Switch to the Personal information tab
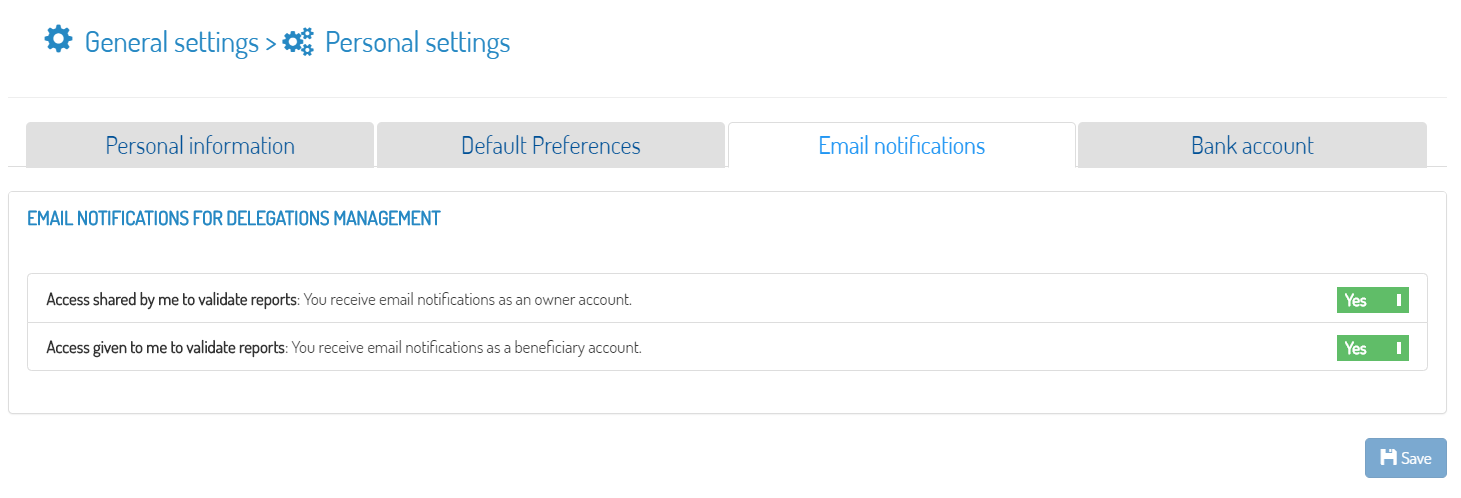This screenshot has height=498, width=1461. pyautogui.click(x=200, y=145)
